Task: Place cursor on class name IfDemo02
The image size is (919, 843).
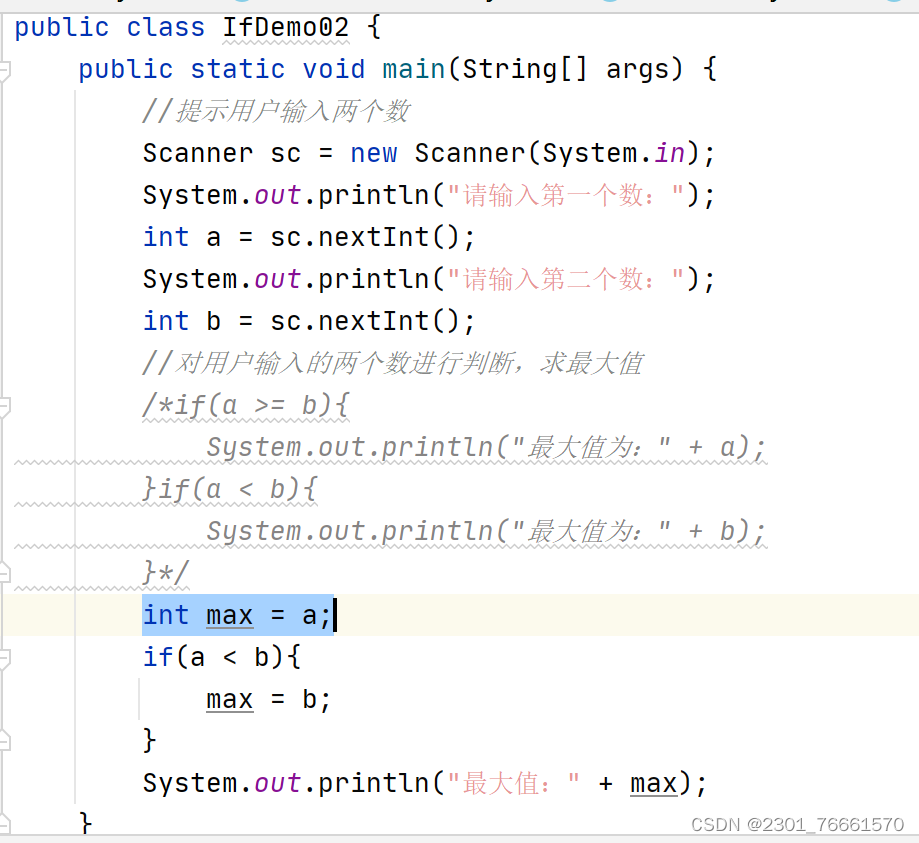Action: tap(285, 27)
